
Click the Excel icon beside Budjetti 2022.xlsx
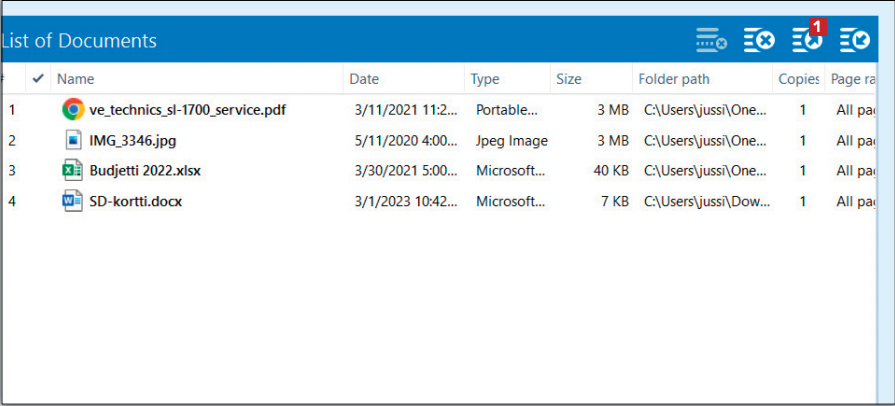click(72, 170)
